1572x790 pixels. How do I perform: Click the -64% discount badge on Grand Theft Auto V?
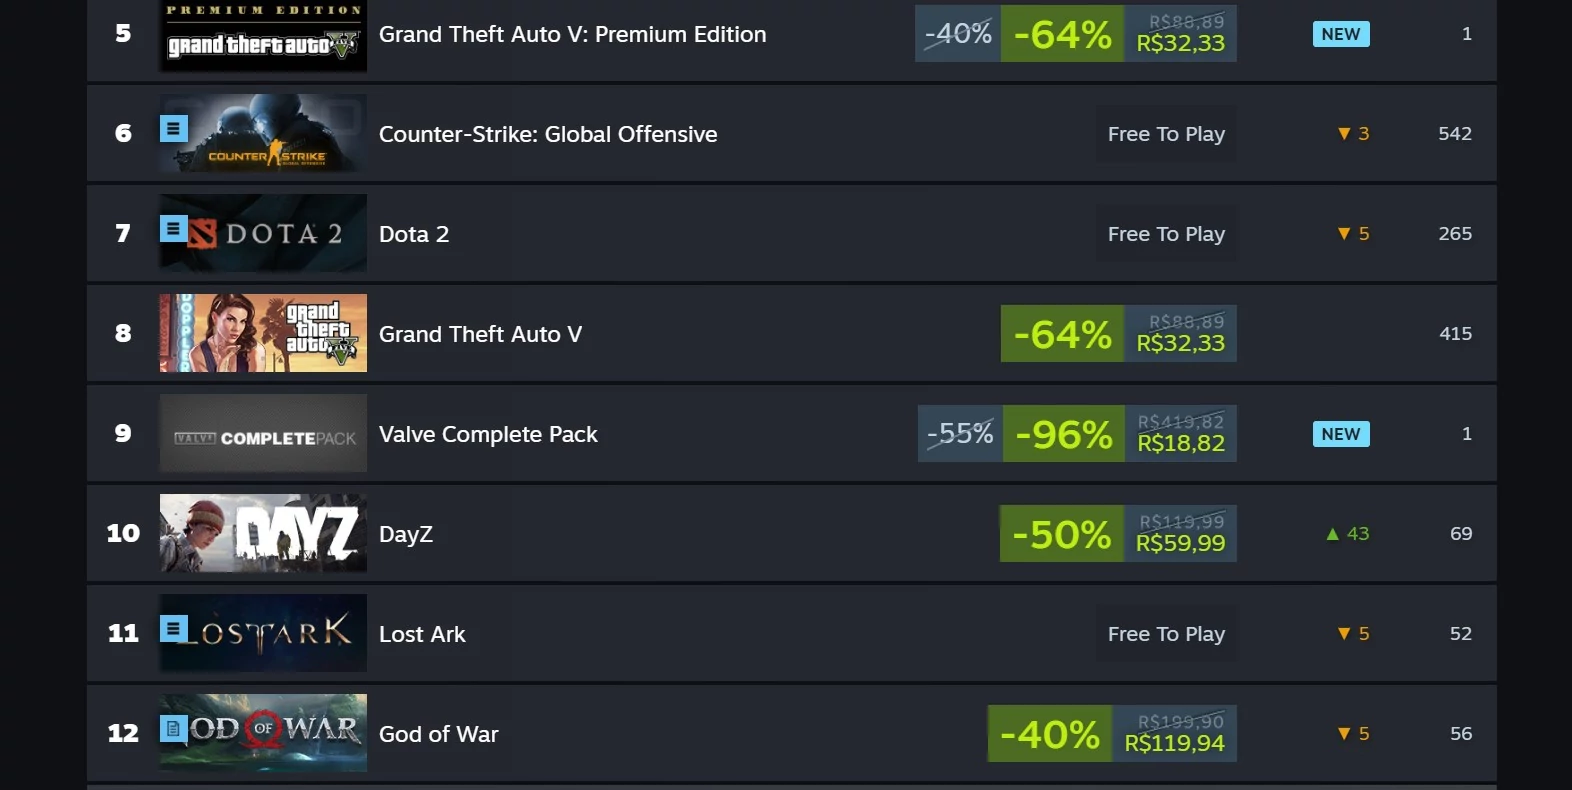[x=1062, y=334]
